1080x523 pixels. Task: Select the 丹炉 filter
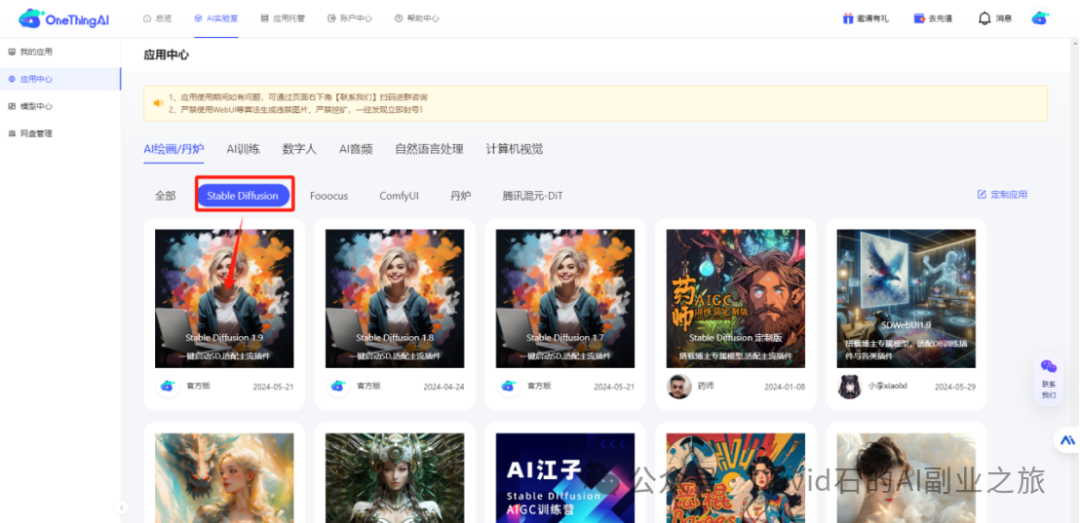click(460, 196)
